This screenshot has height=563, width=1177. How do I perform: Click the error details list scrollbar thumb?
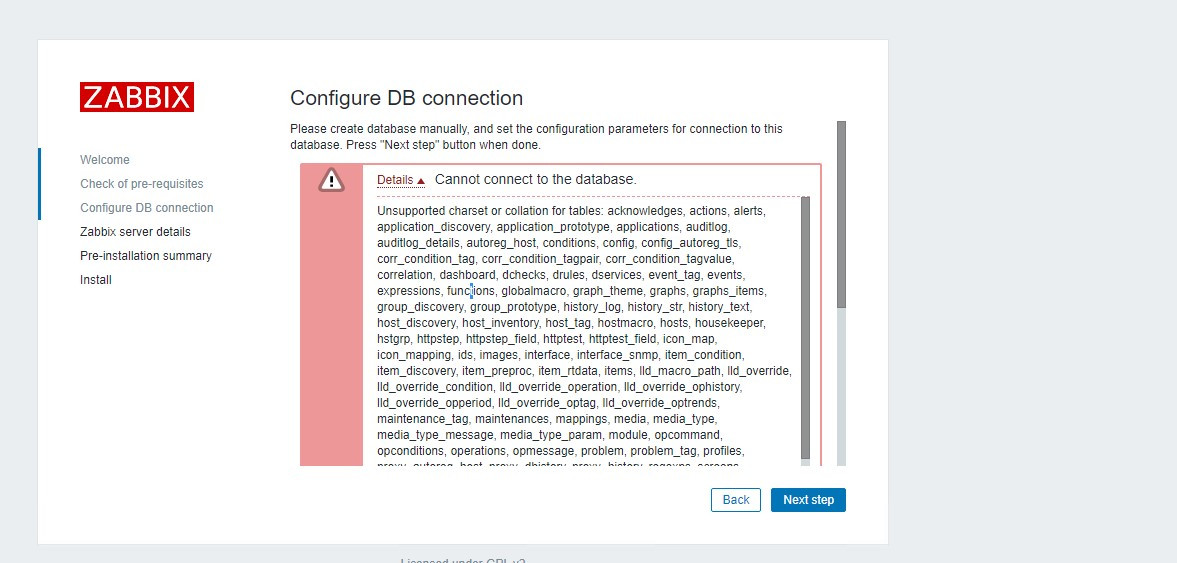coord(805,325)
